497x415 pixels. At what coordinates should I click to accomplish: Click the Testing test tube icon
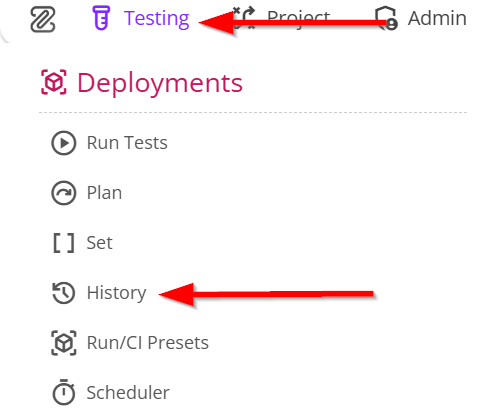point(101,18)
